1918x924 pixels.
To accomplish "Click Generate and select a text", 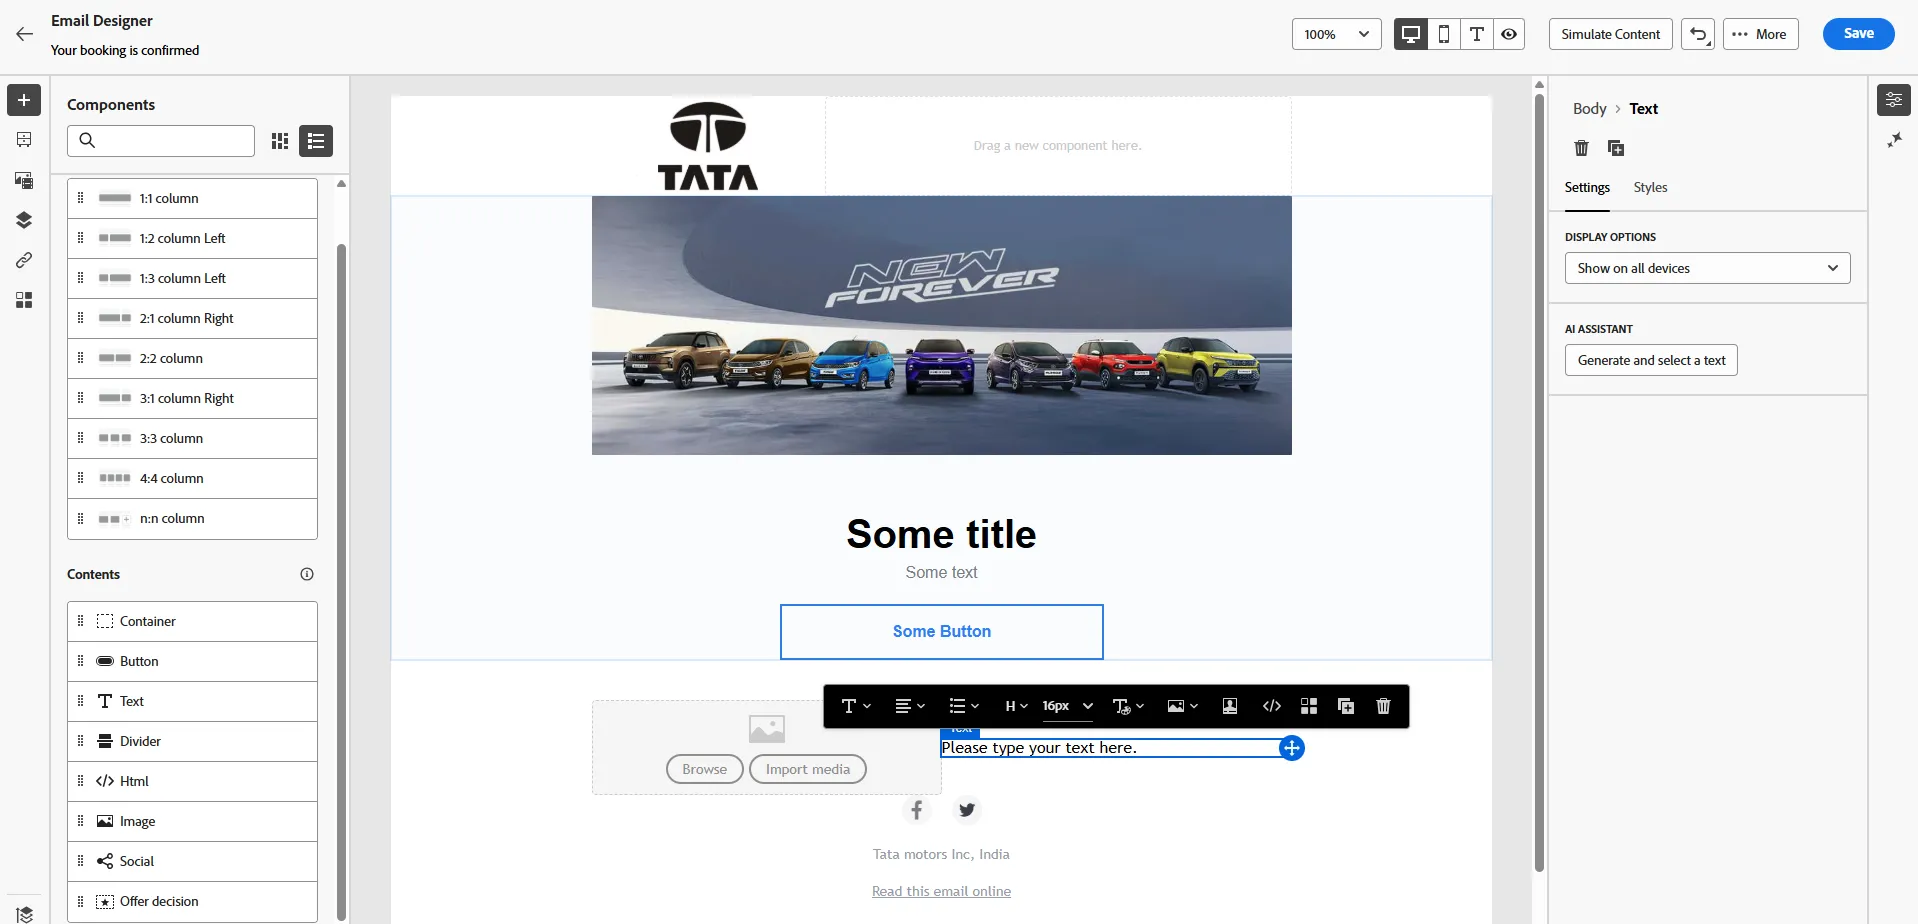I will [1651, 360].
